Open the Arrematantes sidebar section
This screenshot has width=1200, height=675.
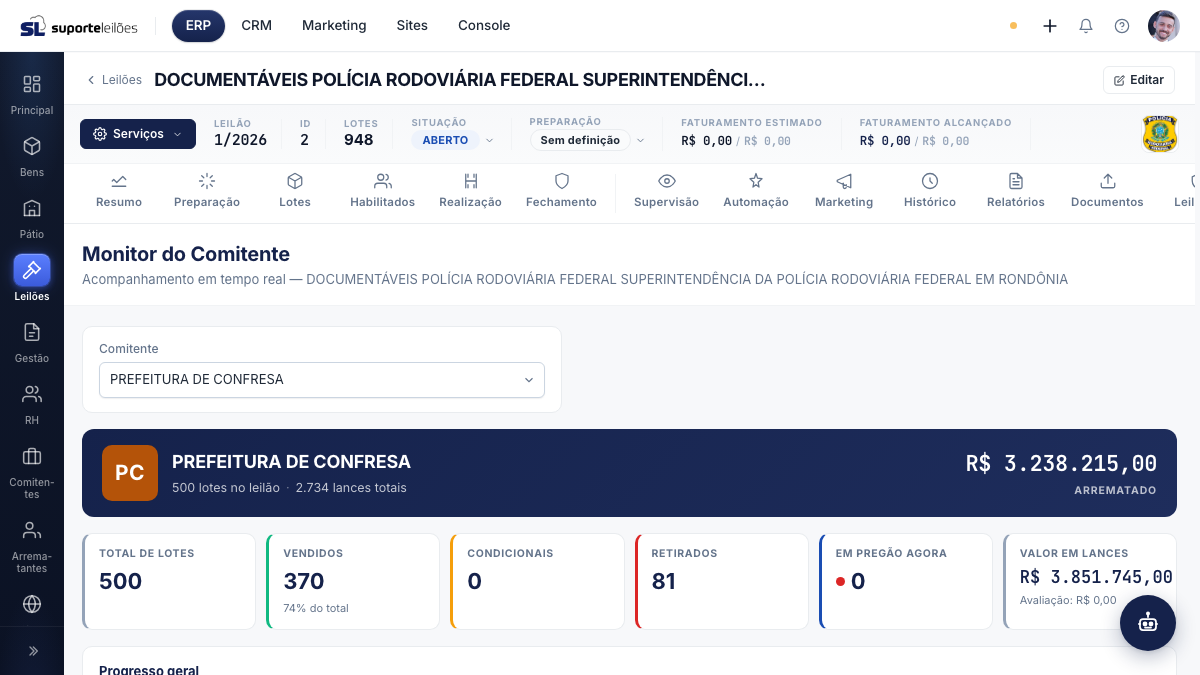[32, 546]
